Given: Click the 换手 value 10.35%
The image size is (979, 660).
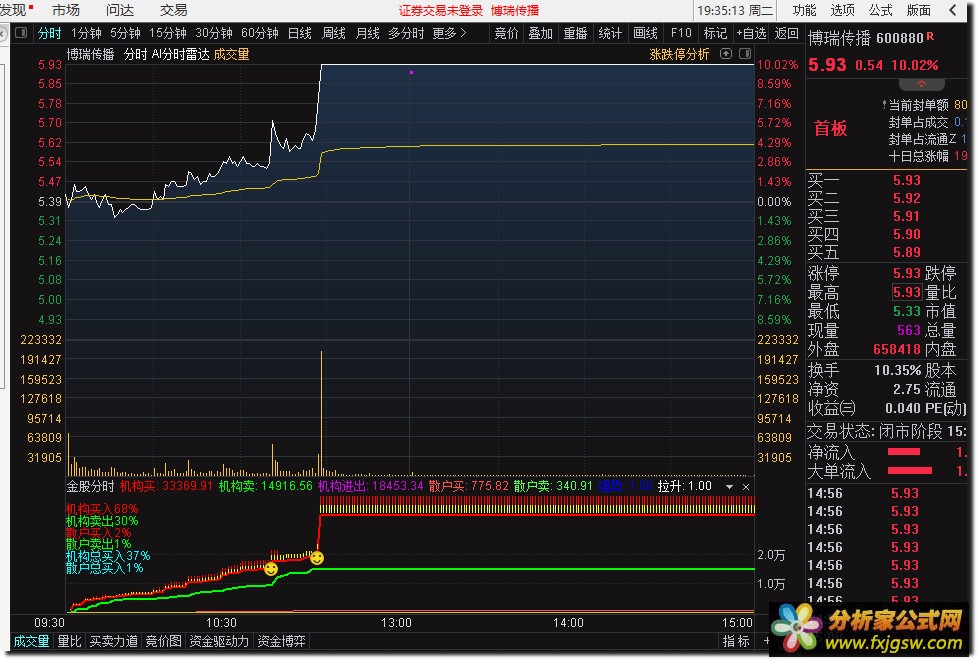Looking at the screenshot, I should click(x=897, y=370).
